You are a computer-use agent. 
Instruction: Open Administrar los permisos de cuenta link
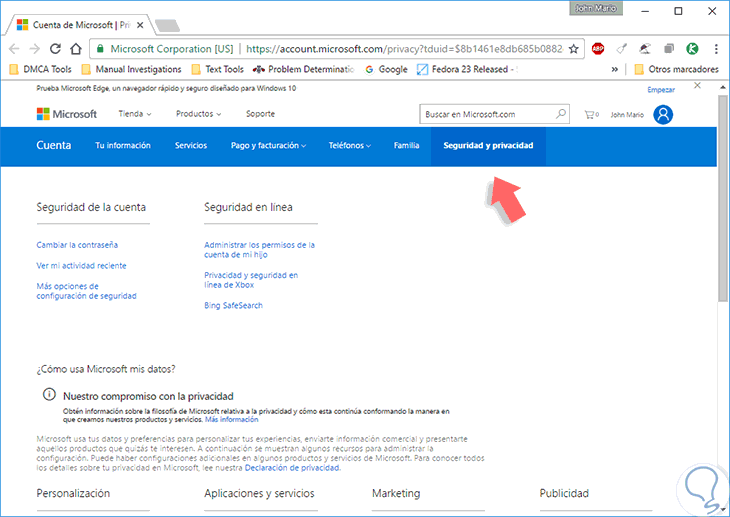(x=259, y=250)
